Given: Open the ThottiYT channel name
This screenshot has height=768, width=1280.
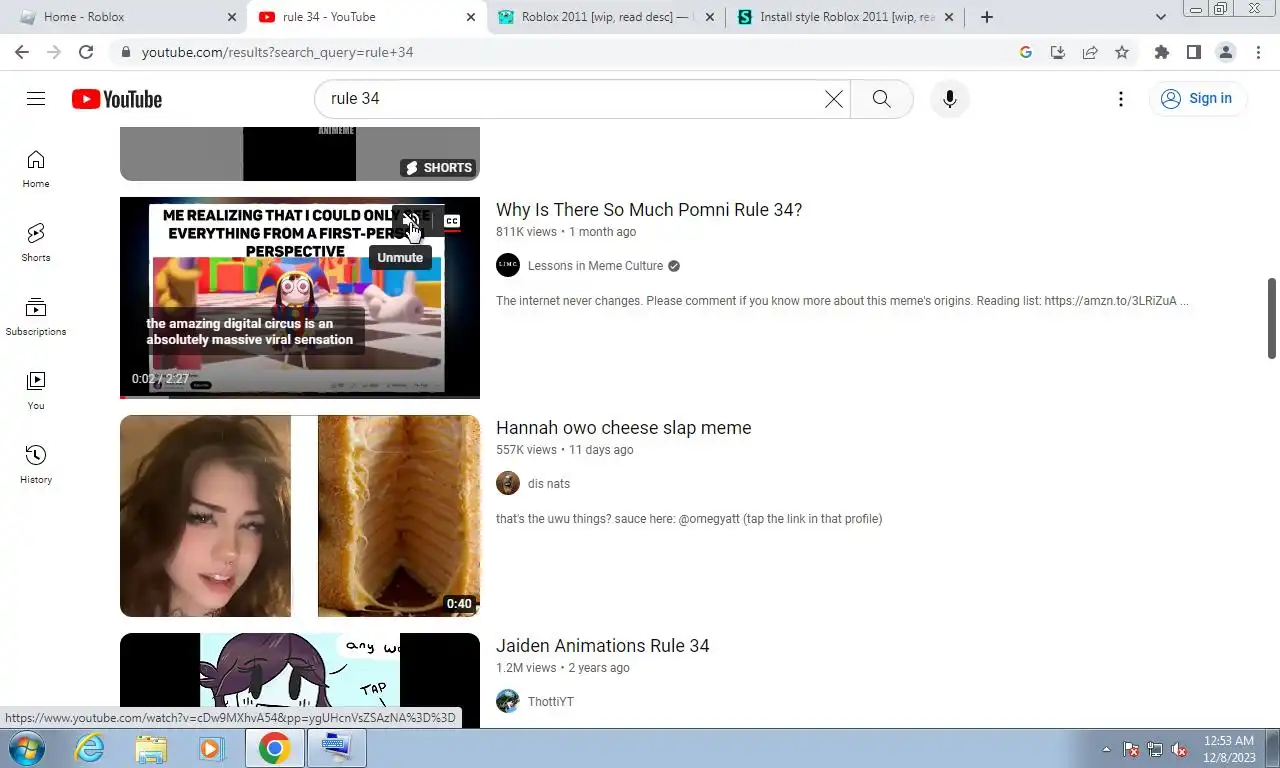Looking at the screenshot, I should pos(551,702).
